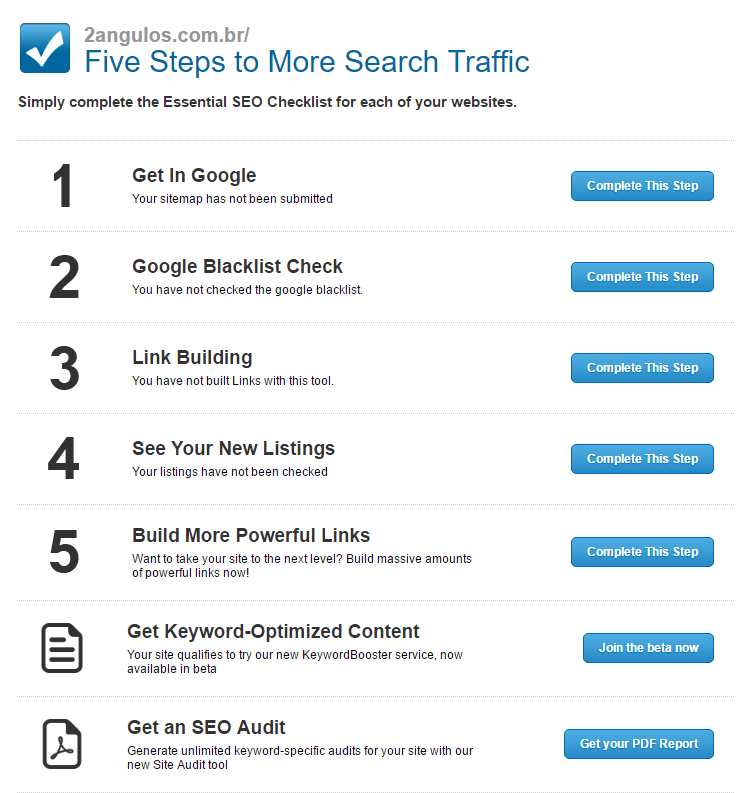This screenshot has height=793, width=744.
Task: Get your PDF Report
Action: (639, 744)
